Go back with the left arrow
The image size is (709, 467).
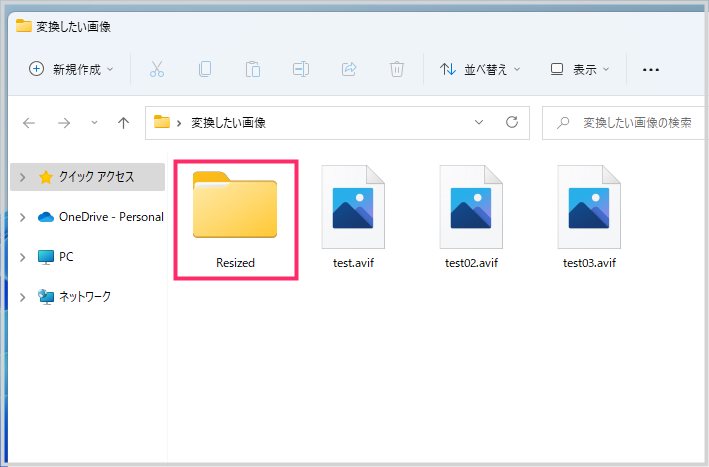point(29,123)
